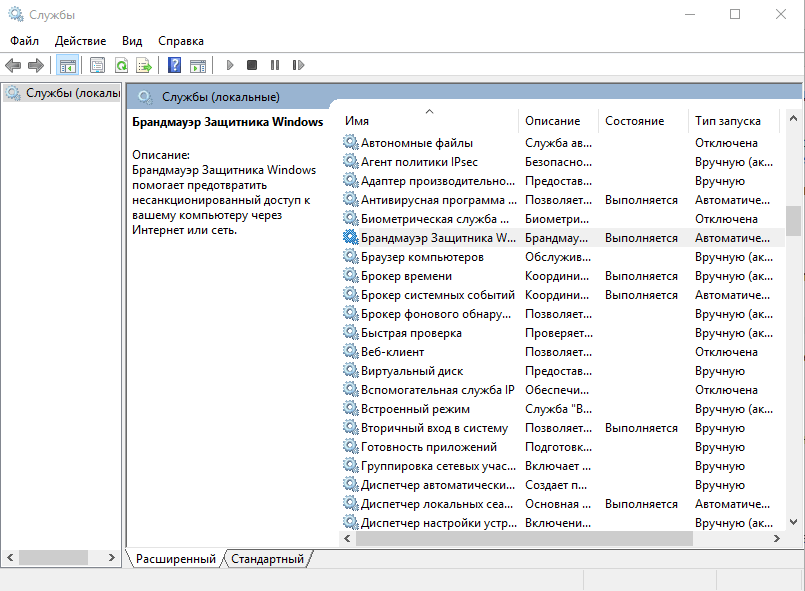
Task: Click list horizontal scrollbar left arrow
Action: pyautogui.click(x=348, y=538)
